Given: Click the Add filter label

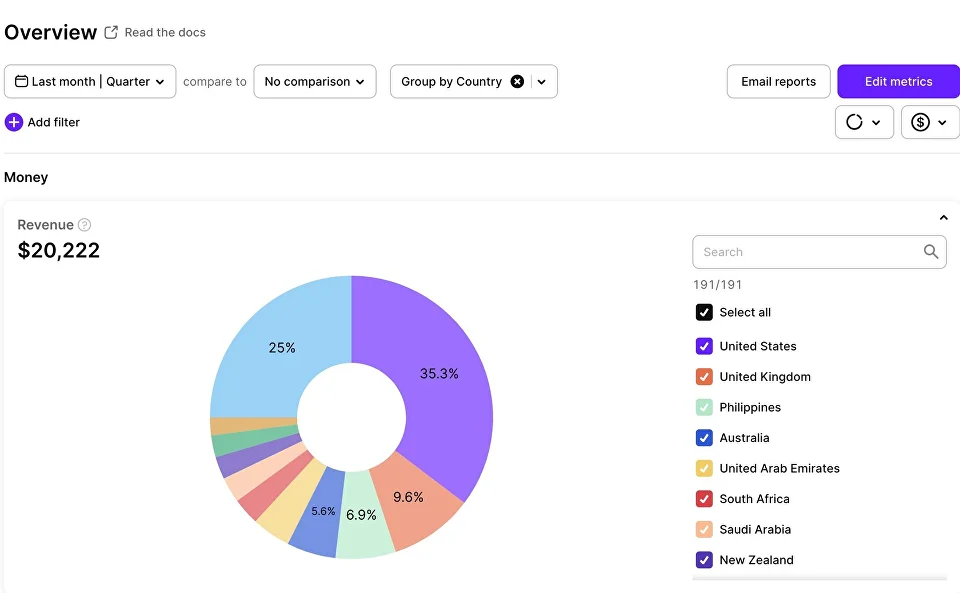Looking at the screenshot, I should tap(54, 122).
